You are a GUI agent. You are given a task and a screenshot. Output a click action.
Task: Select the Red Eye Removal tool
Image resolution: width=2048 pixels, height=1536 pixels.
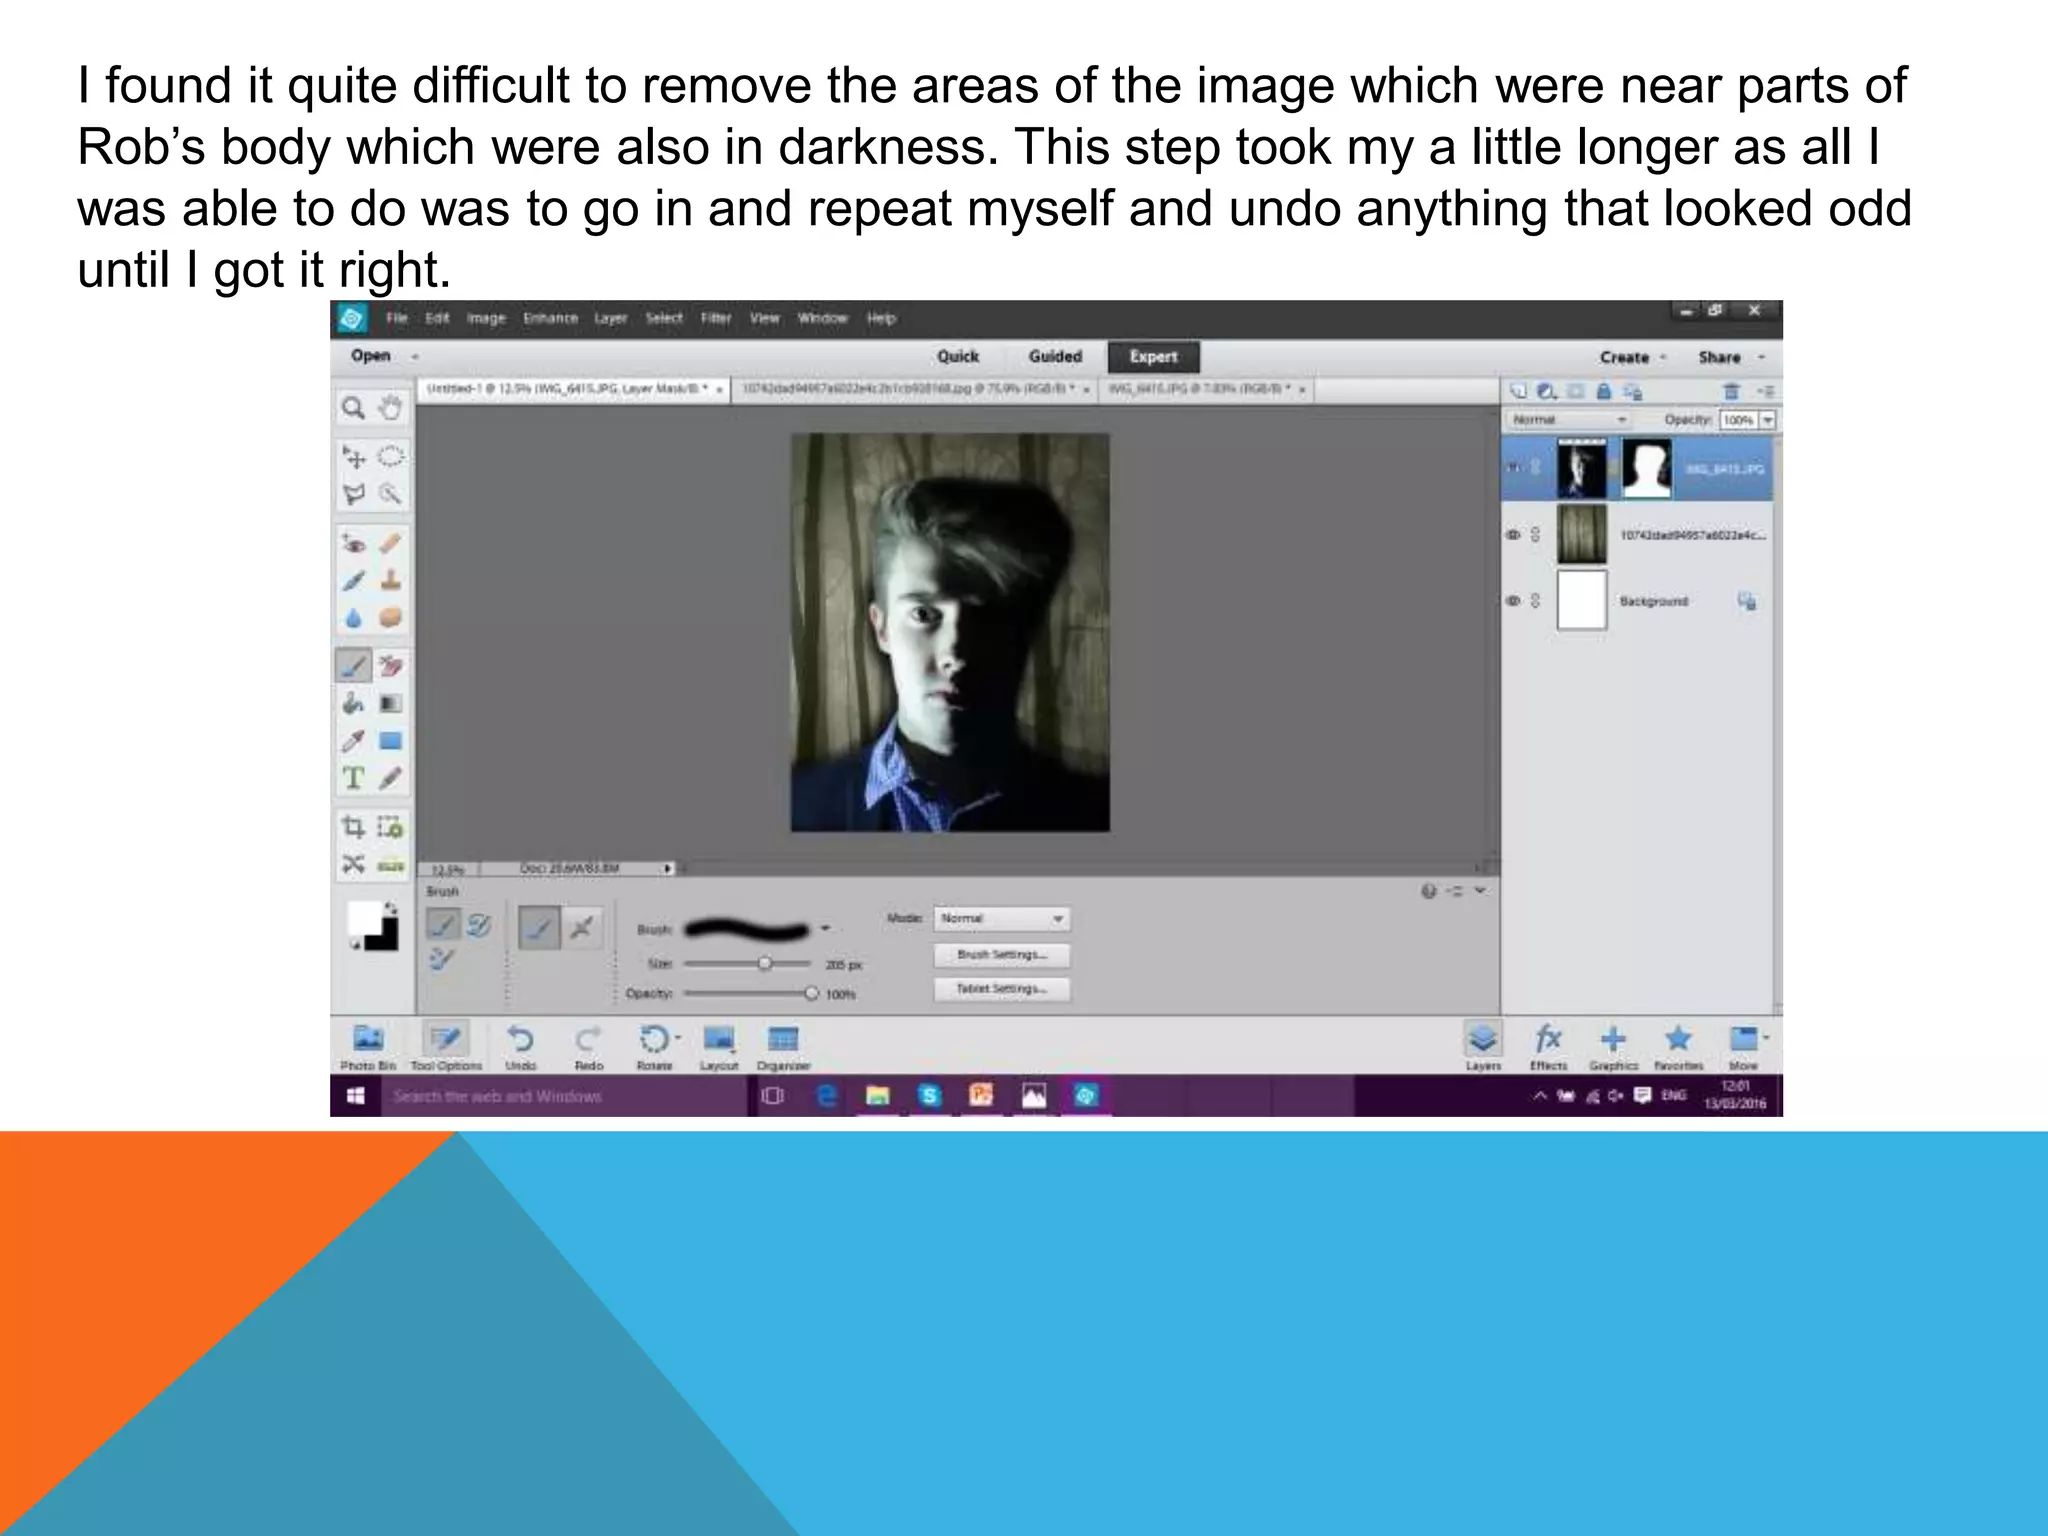[x=353, y=543]
